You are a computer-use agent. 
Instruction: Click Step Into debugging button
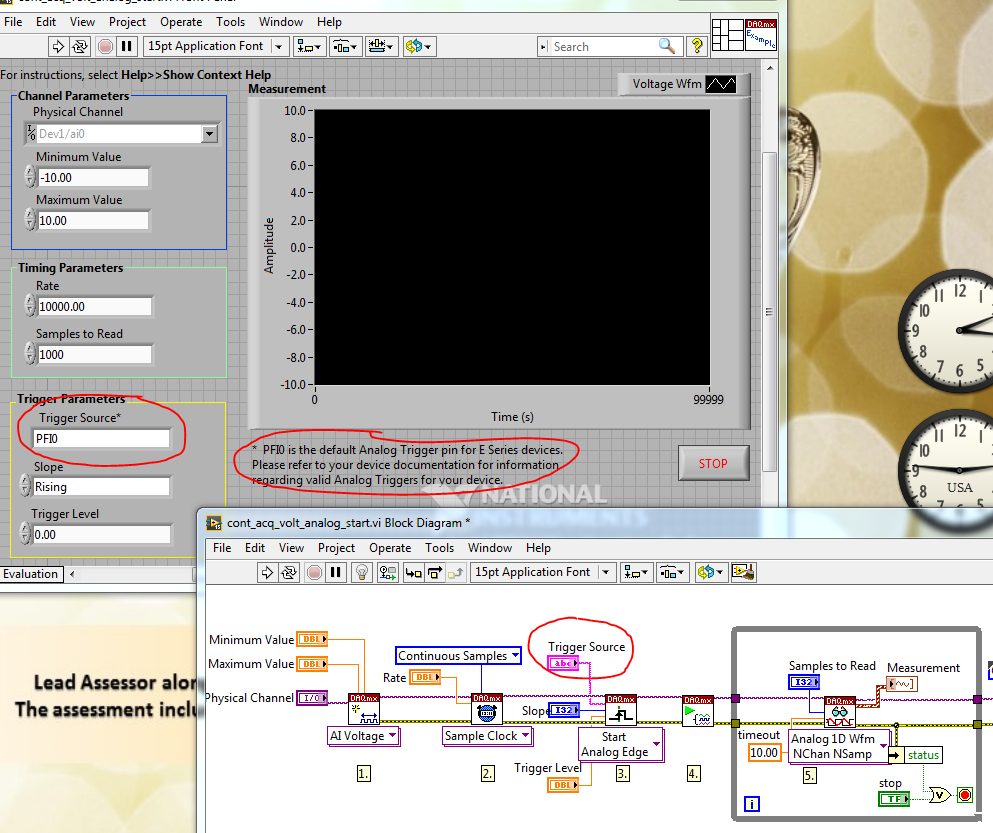(413, 573)
